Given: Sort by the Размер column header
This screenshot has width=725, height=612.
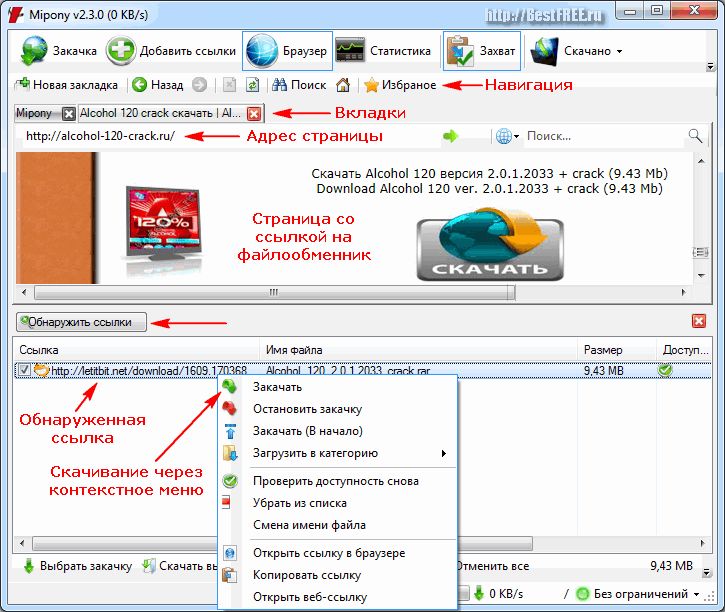Looking at the screenshot, I should point(617,350).
